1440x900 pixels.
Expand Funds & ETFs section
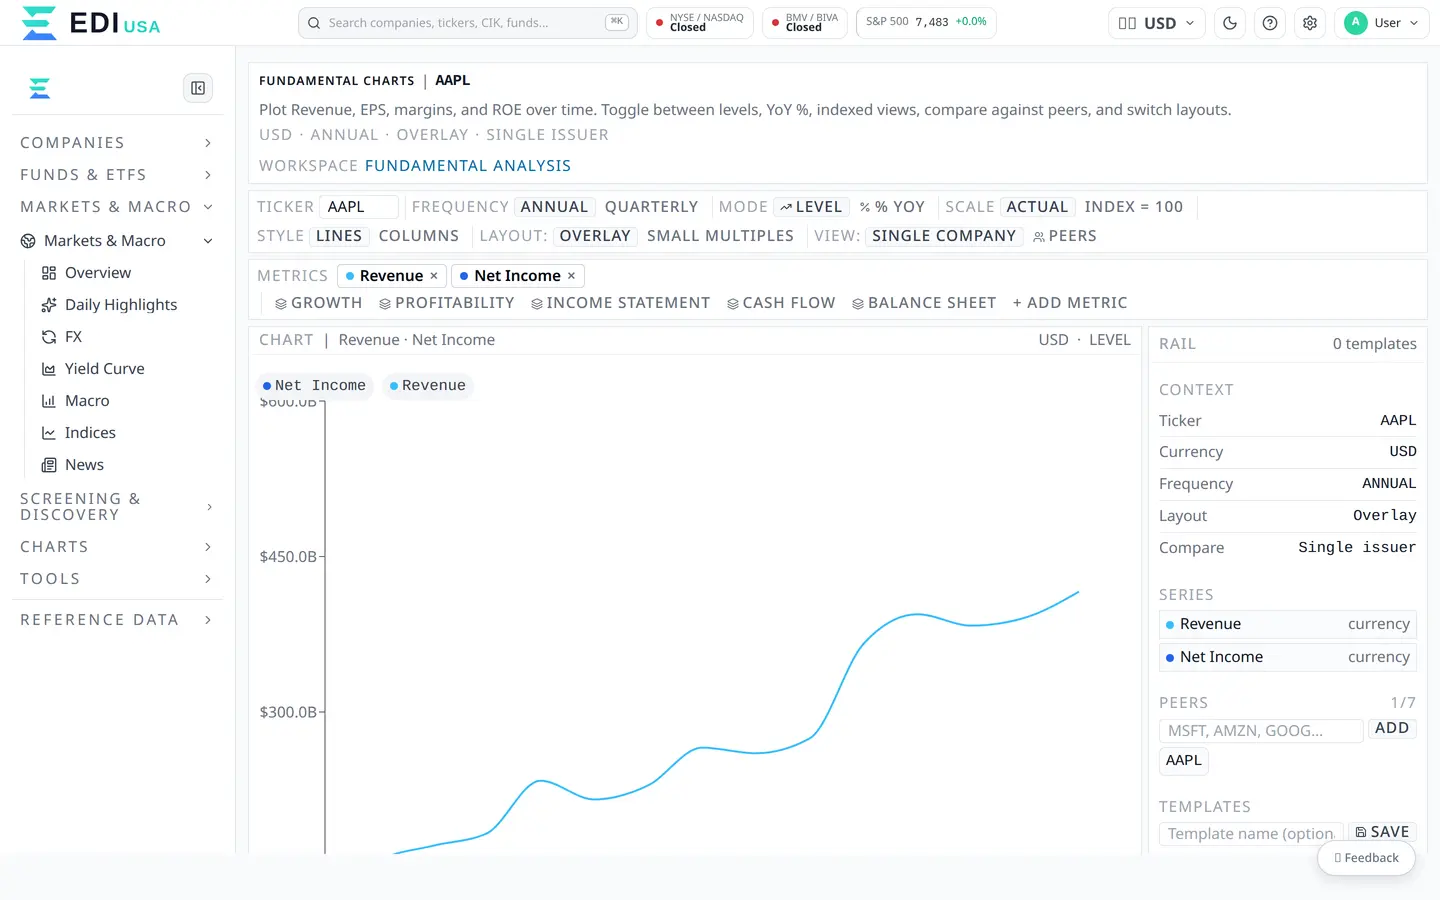(116, 175)
